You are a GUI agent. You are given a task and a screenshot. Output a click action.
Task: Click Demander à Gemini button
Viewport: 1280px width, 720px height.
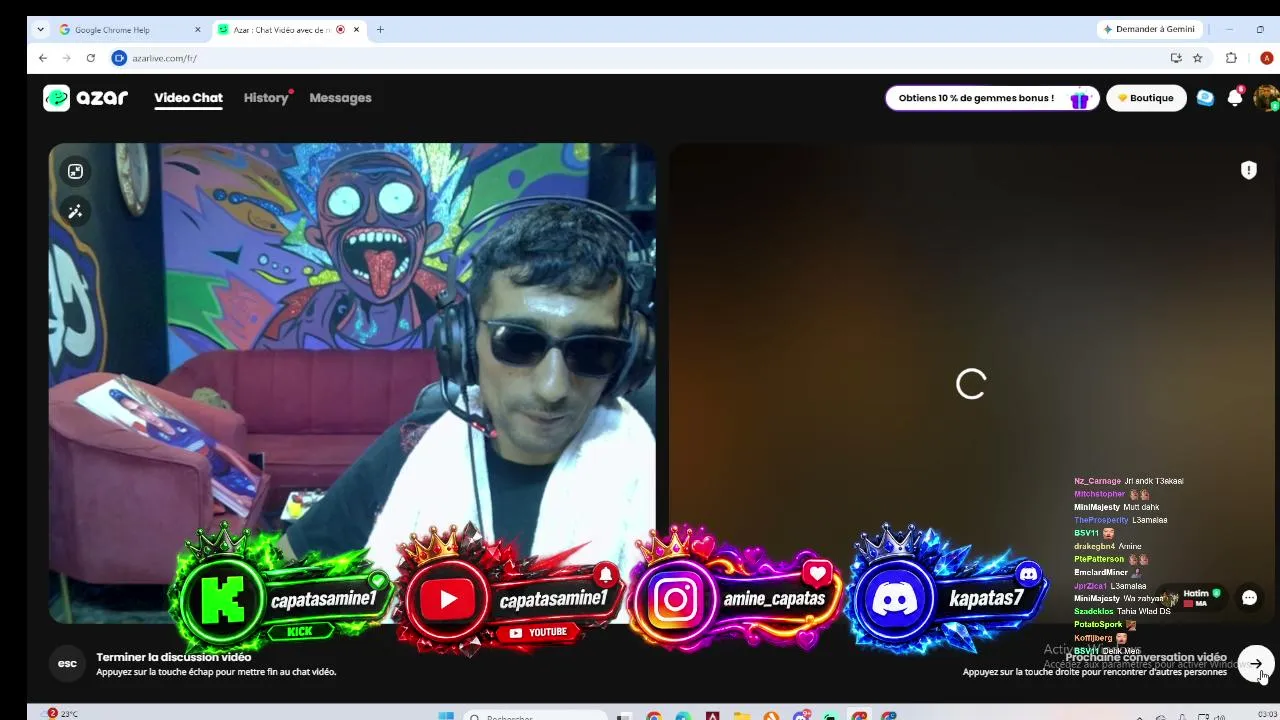coord(1148,30)
